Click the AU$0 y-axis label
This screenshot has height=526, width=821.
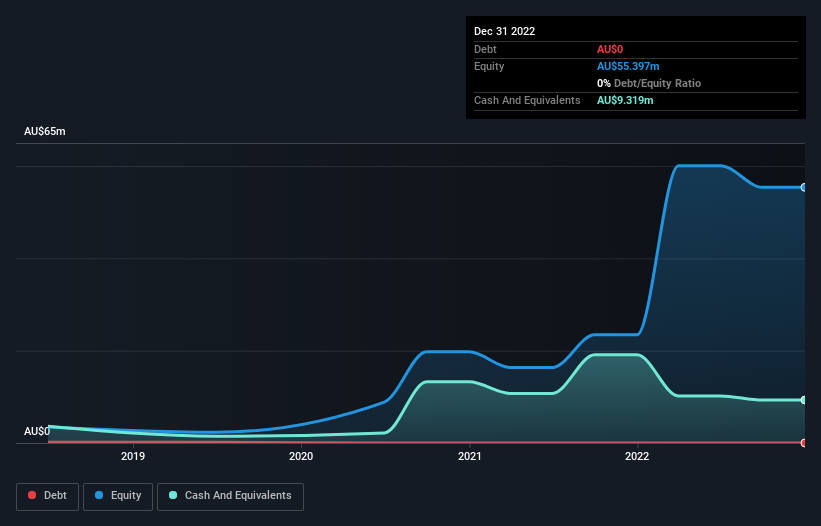pos(37,431)
